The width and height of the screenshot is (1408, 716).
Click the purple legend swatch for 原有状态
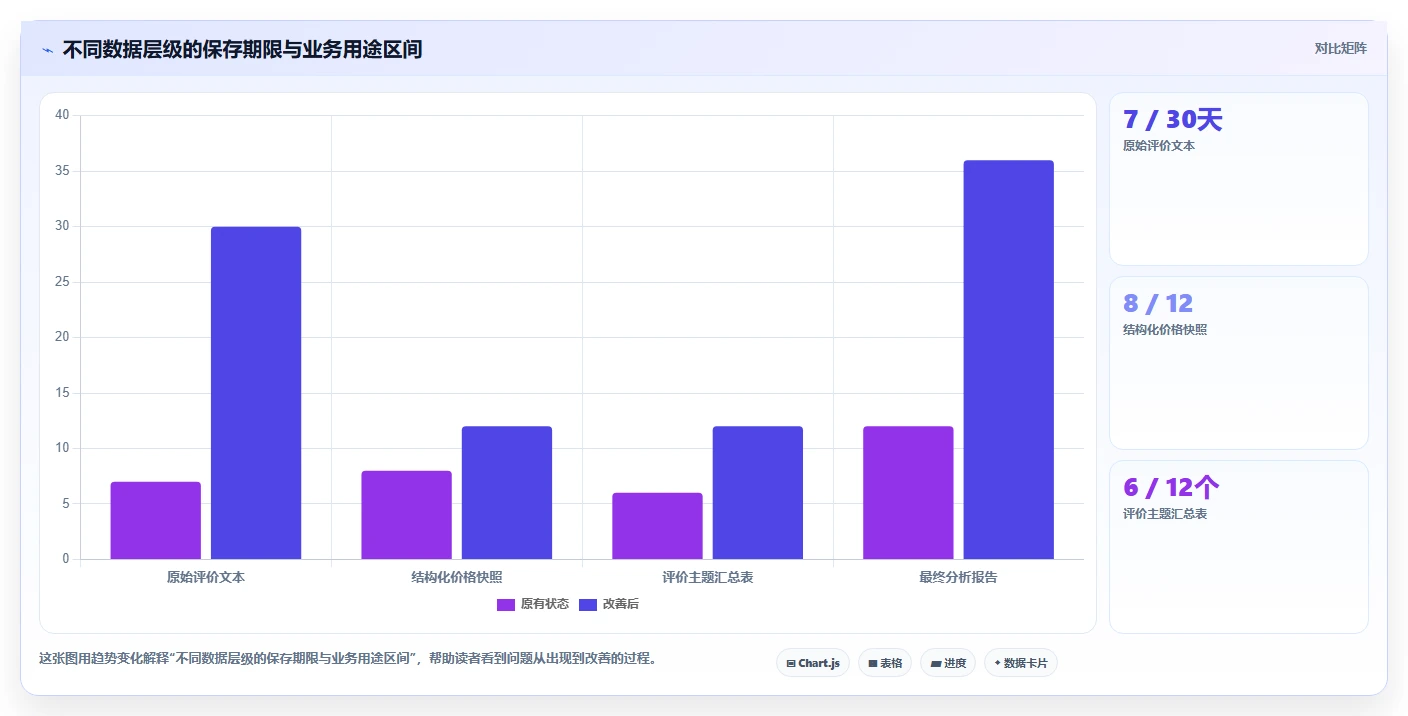pyautogui.click(x=506, y=604)
